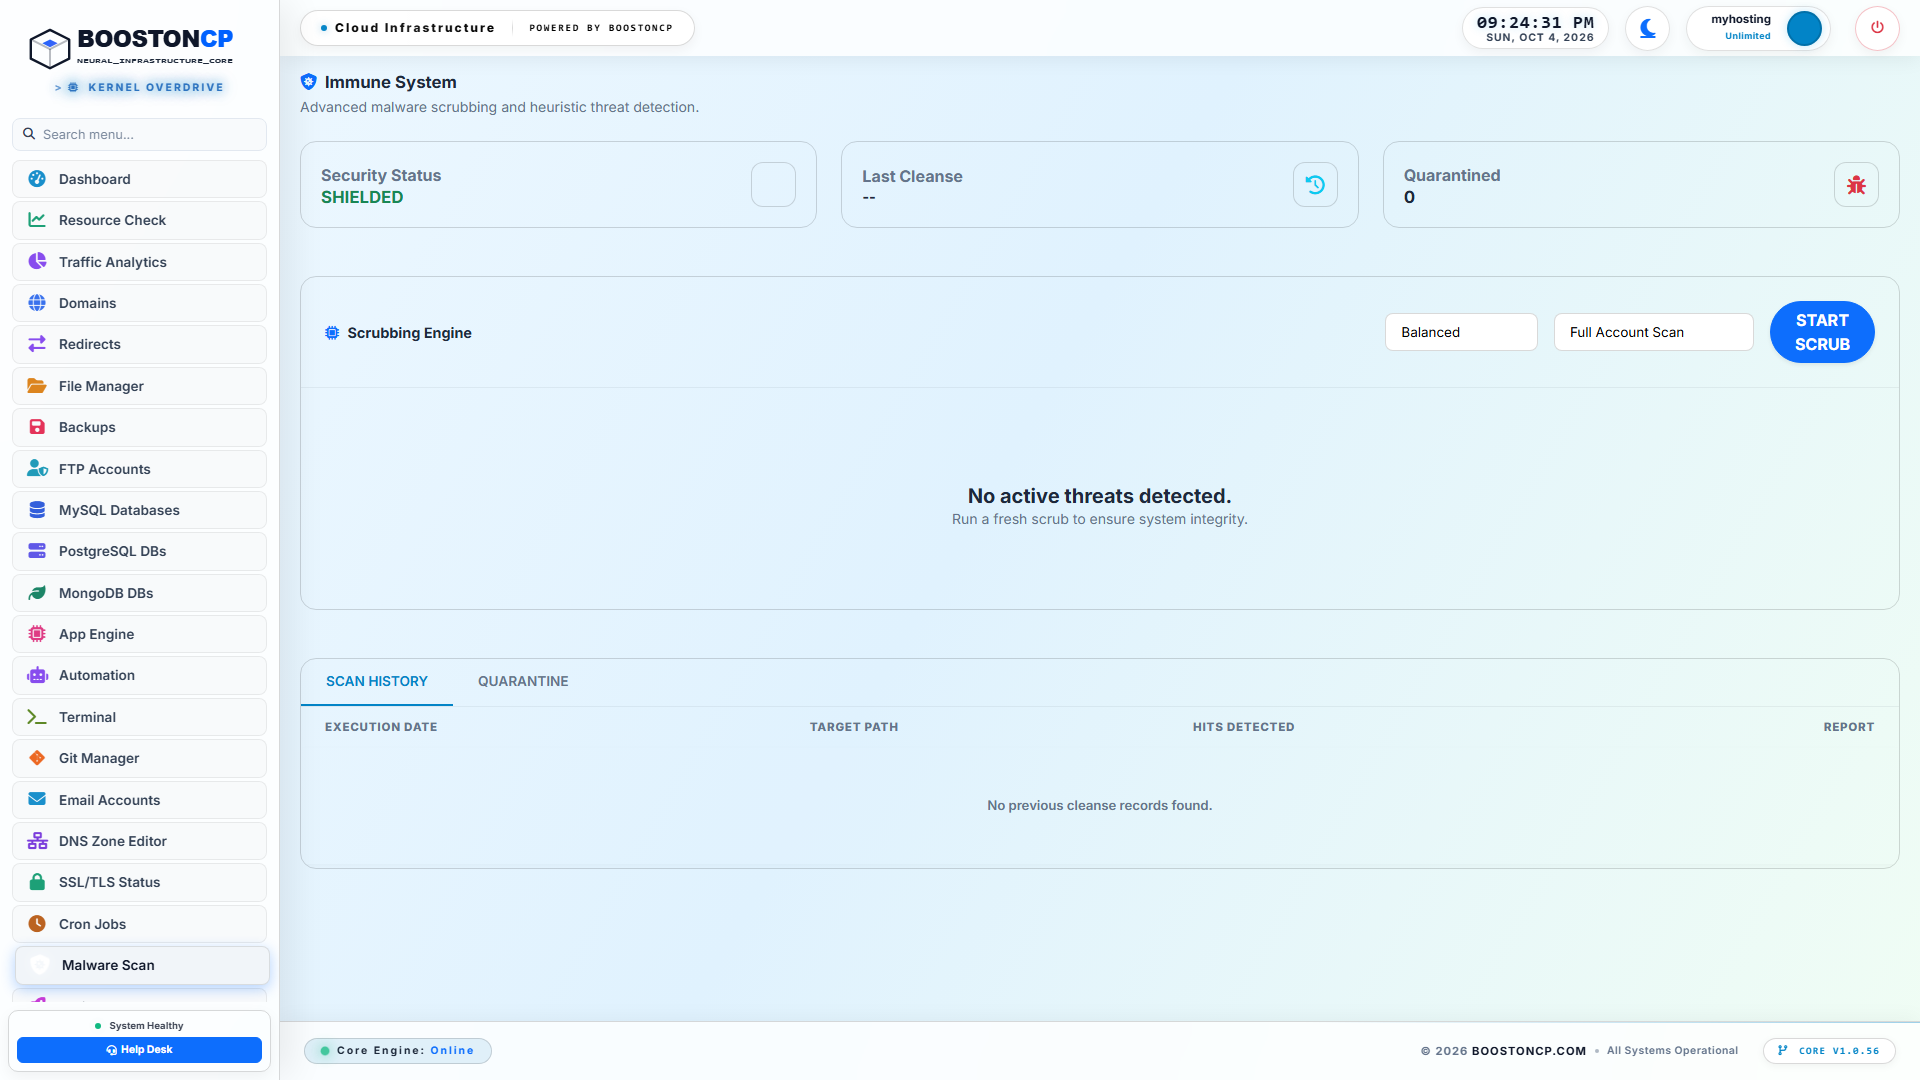
Task: Open Domains globe icon
Action: click(37, 303)
